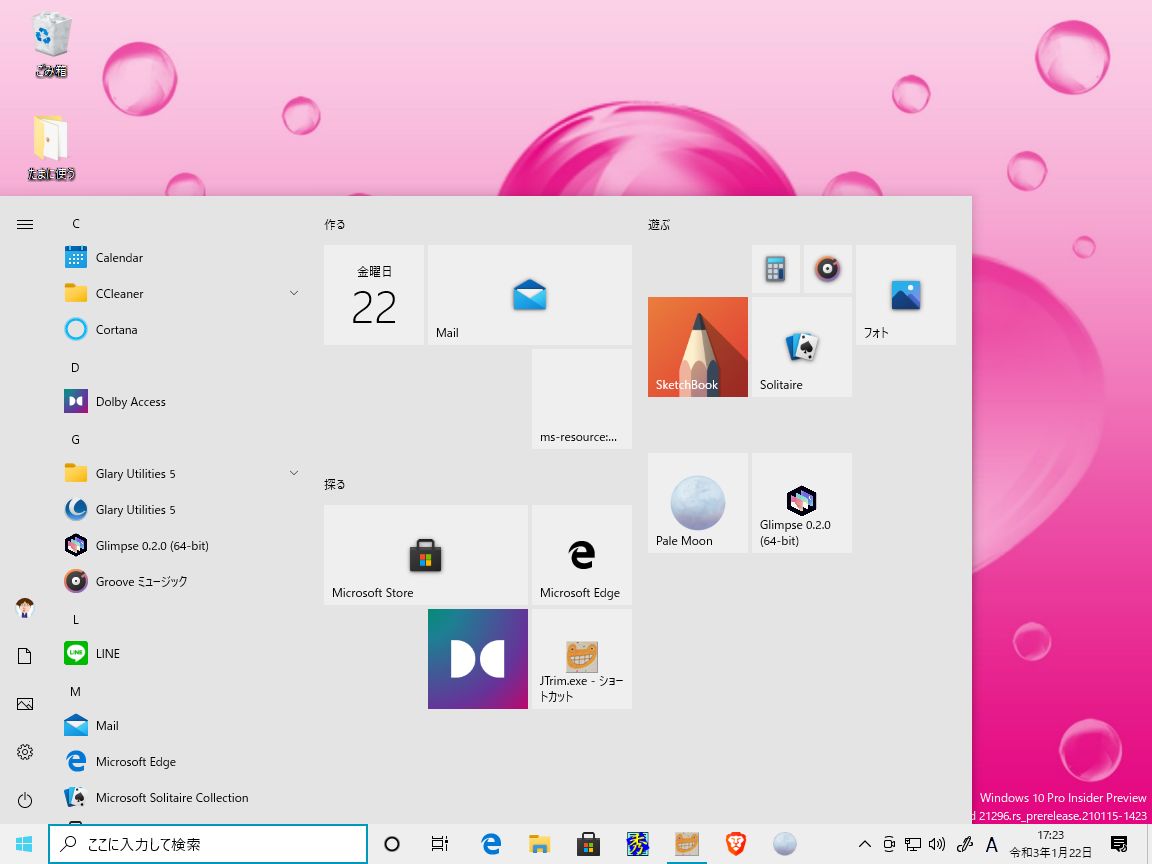Image resolution: width=1152 pixels, height=864 pixels.
Task: Click the Windows Start button on taskbar
Action: point(24,844)
